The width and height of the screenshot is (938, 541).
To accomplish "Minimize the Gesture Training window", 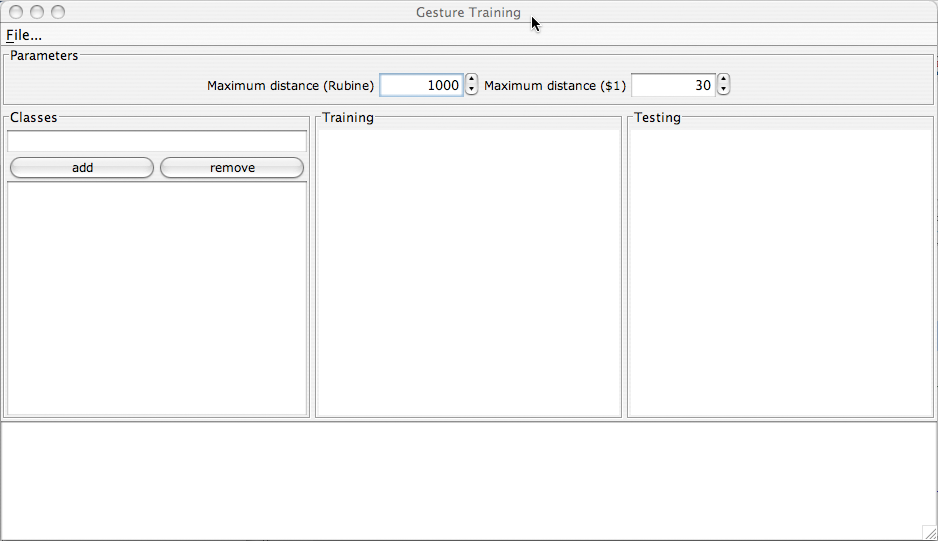I will pyautogui.click(x=37, y=12).
